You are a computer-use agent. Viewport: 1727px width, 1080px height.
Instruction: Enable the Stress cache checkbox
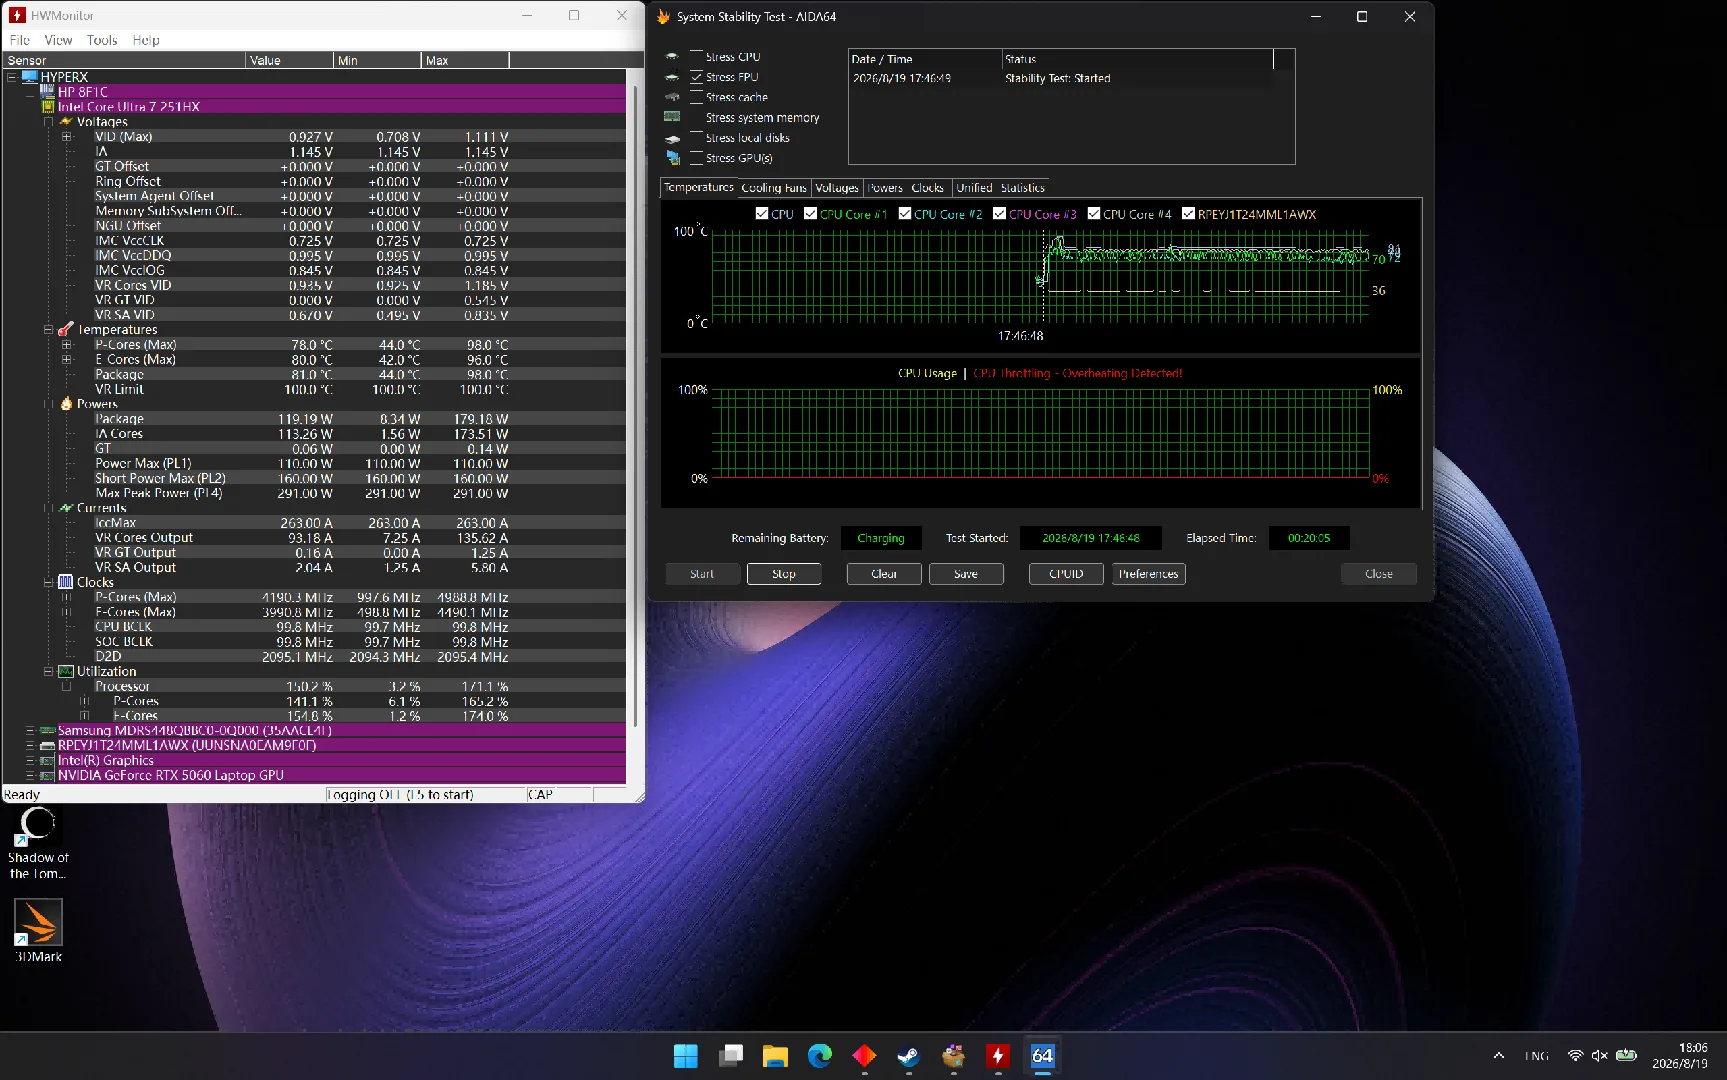697,97
